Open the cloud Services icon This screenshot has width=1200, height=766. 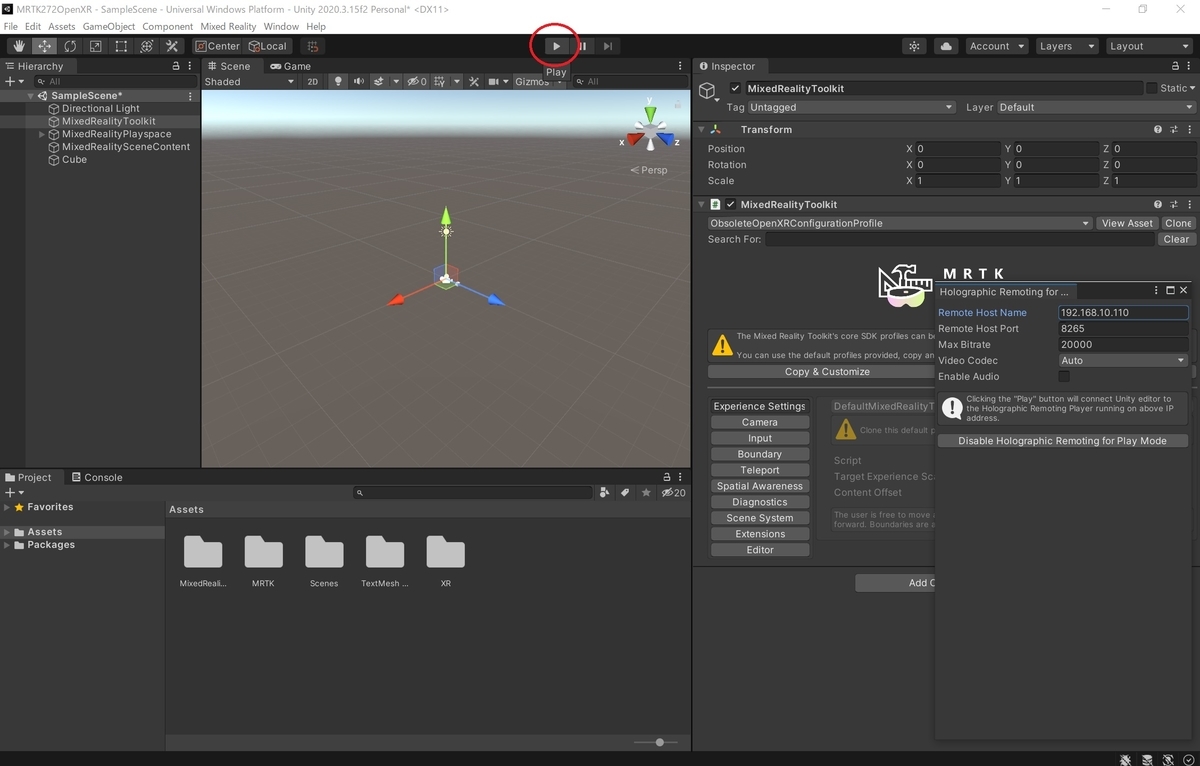click(946, 46)
